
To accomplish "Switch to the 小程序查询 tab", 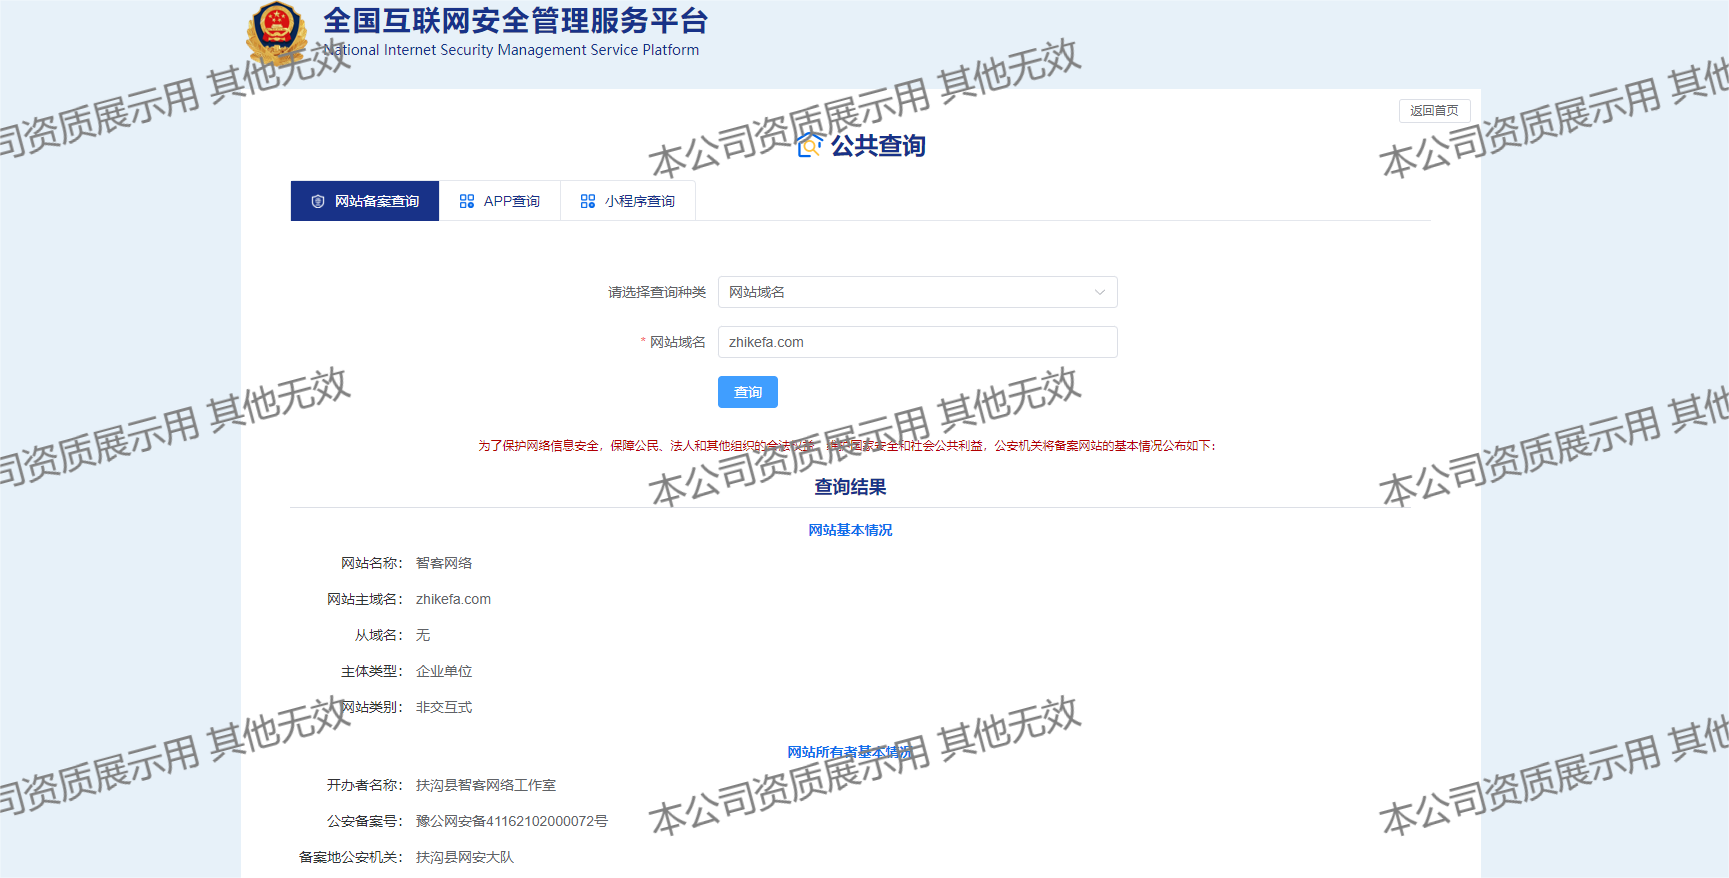I will (628, 201).
